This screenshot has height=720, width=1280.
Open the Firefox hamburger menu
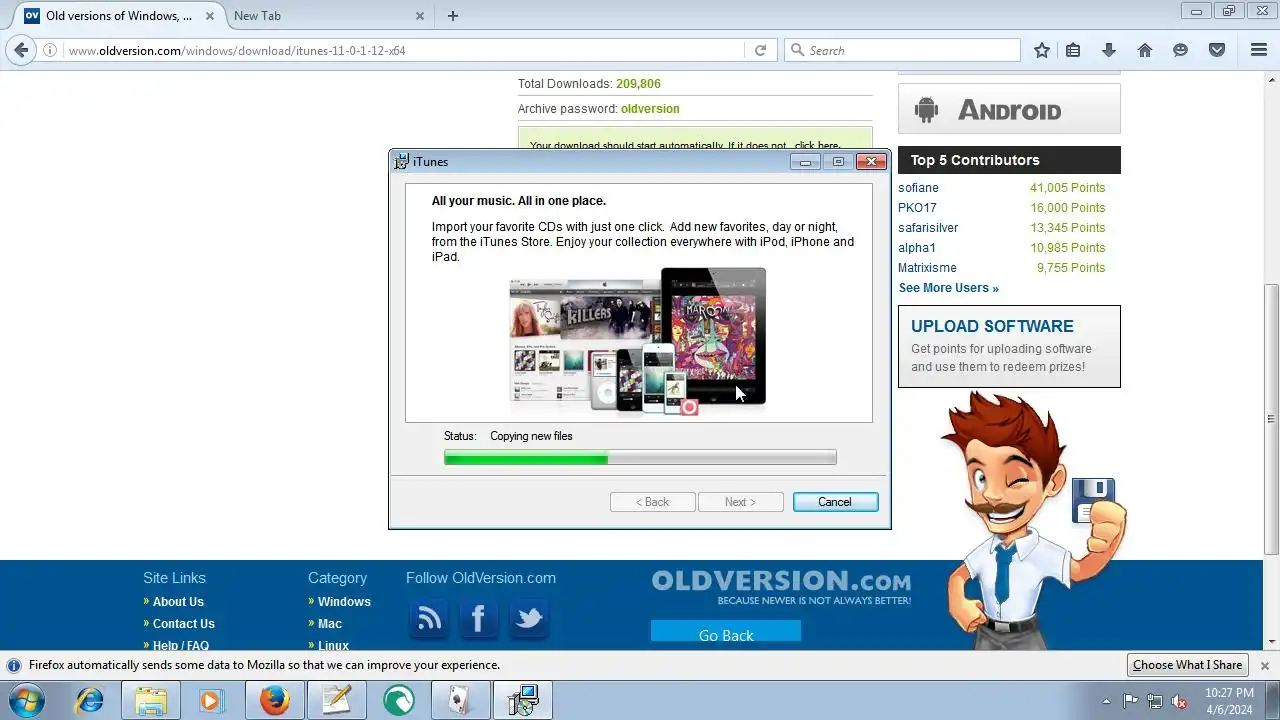[x=1259, y=50]
